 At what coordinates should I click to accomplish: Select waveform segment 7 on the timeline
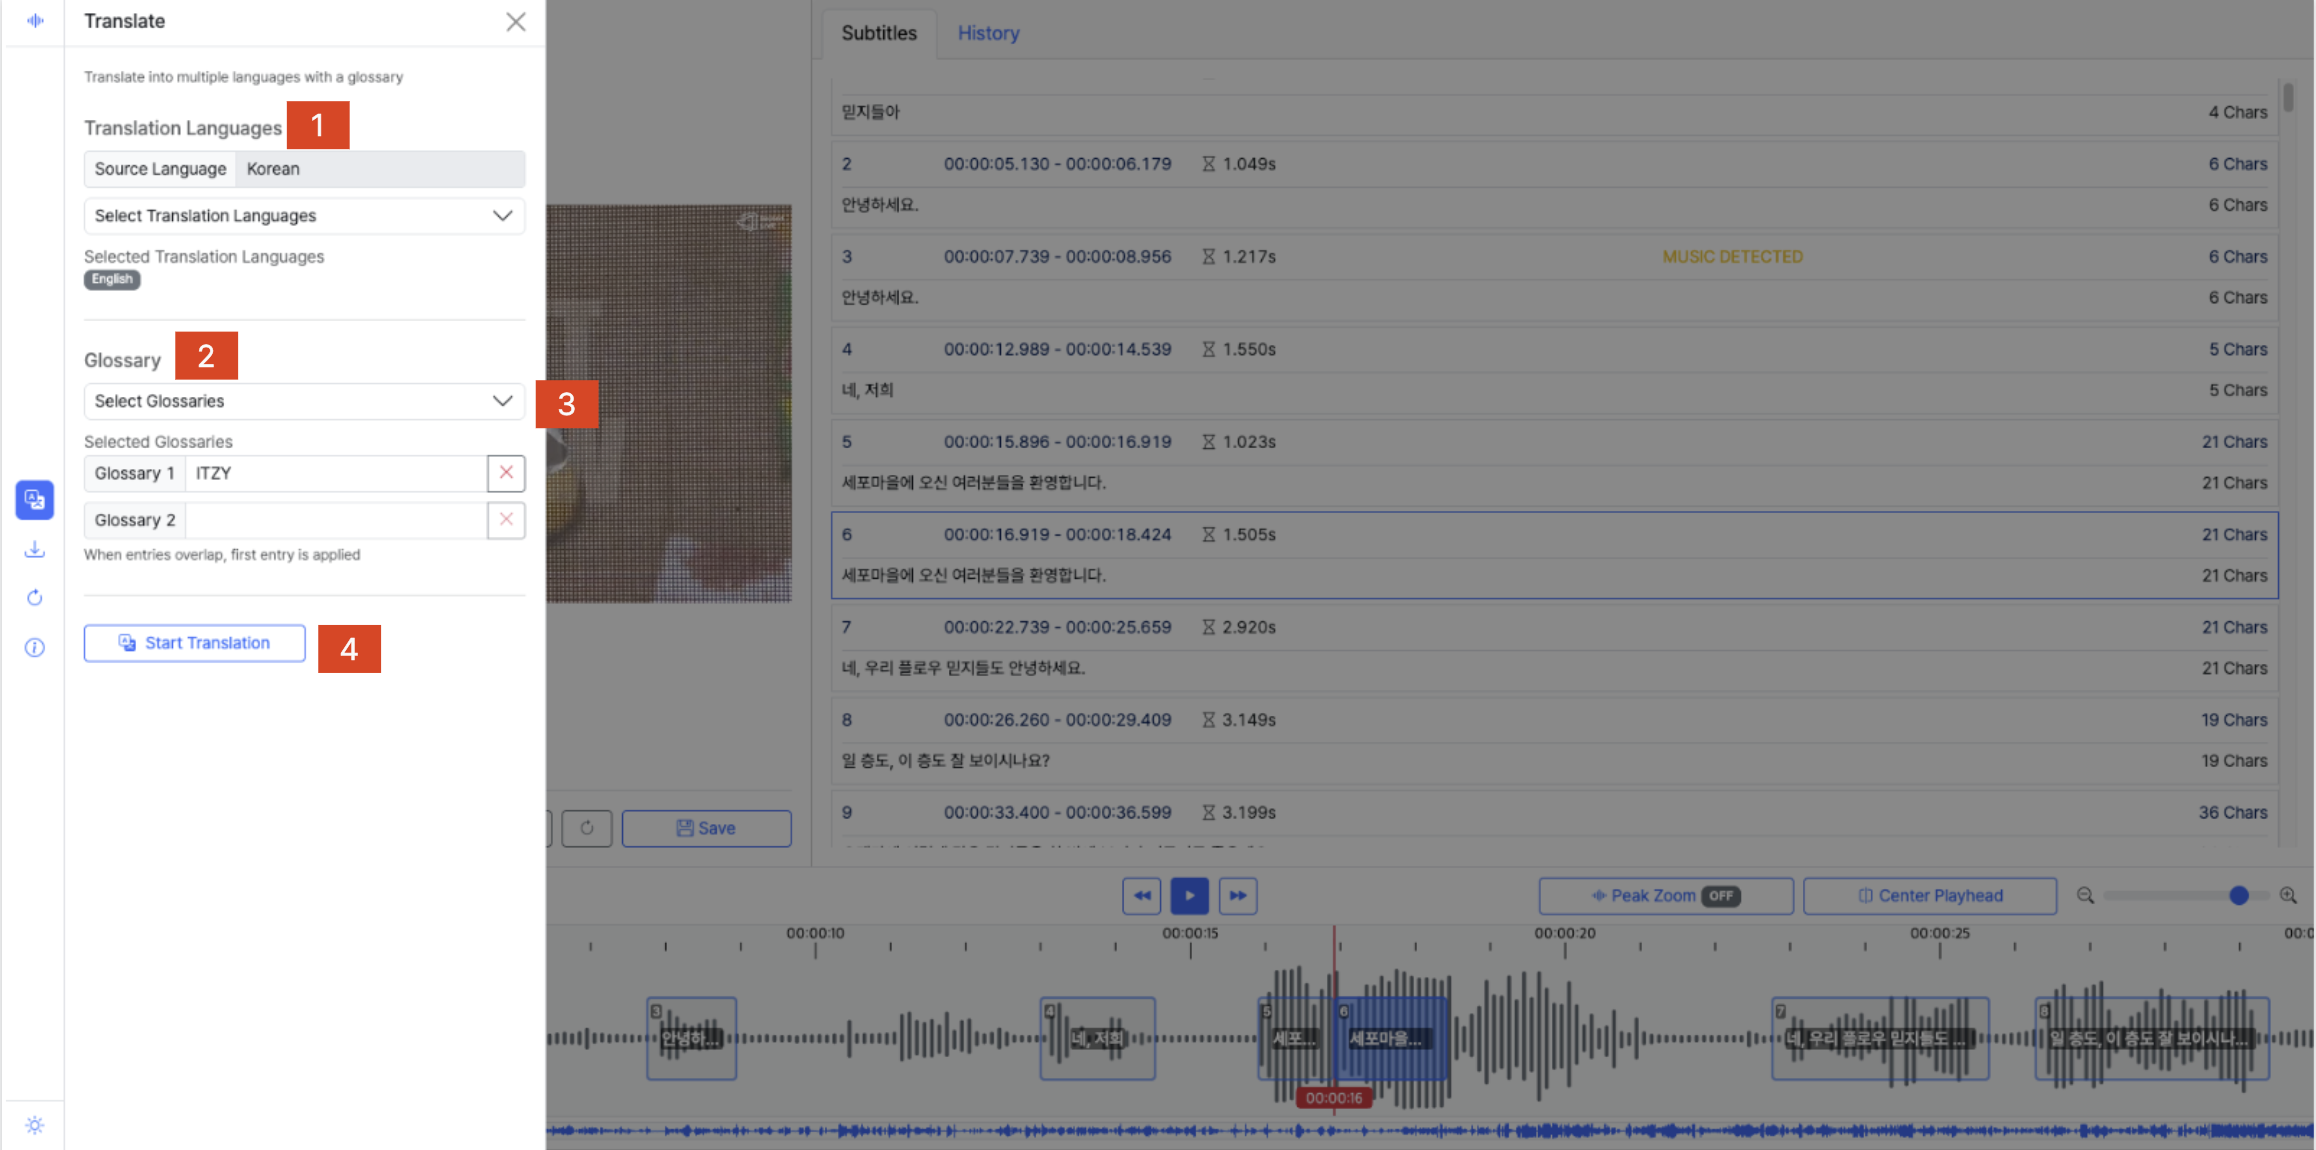[x=1880, y=1038]
